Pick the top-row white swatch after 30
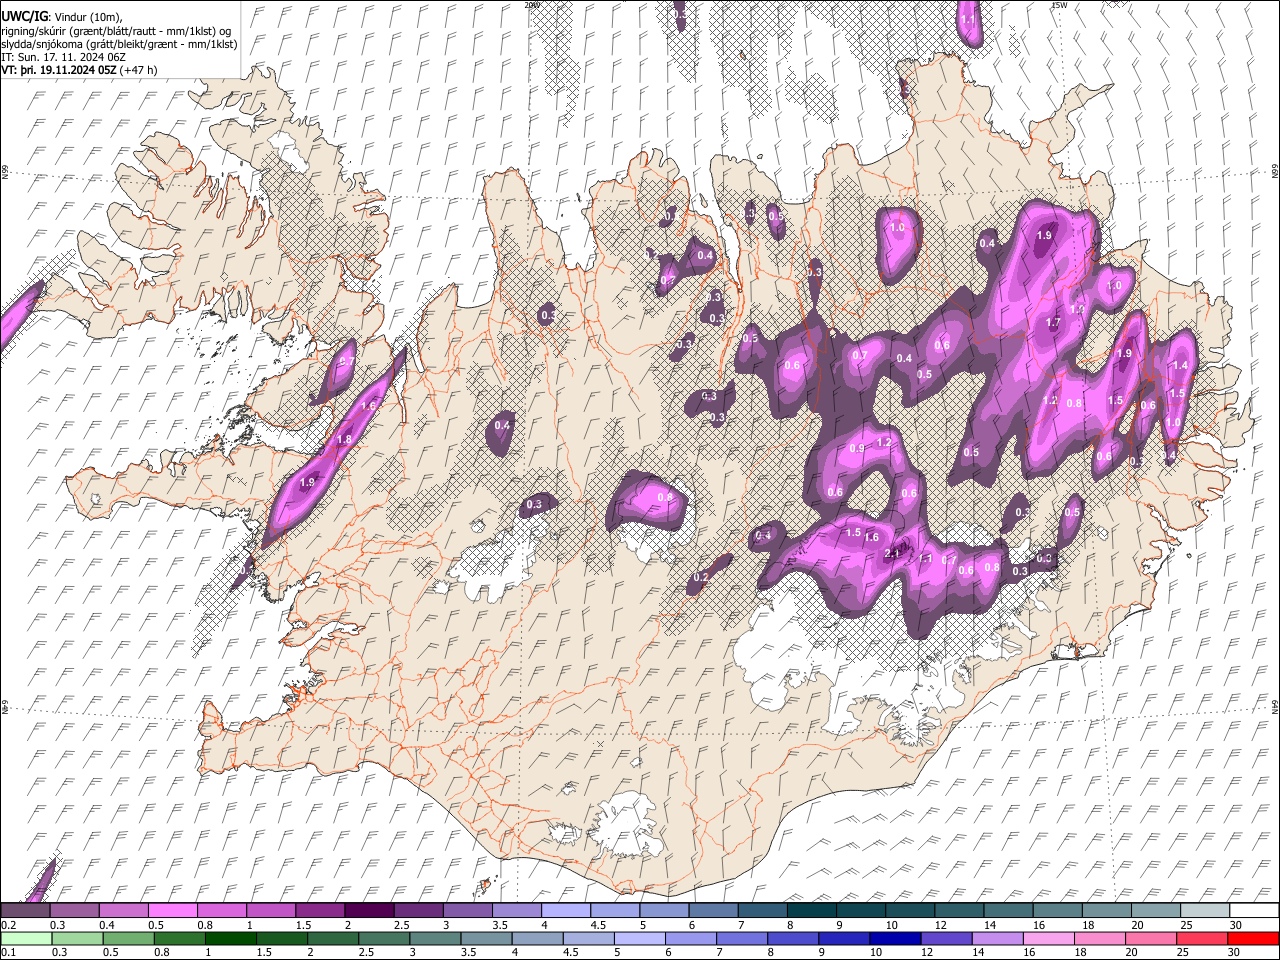The height and width of the screenshot is (960, 1280). point(1254,910)
